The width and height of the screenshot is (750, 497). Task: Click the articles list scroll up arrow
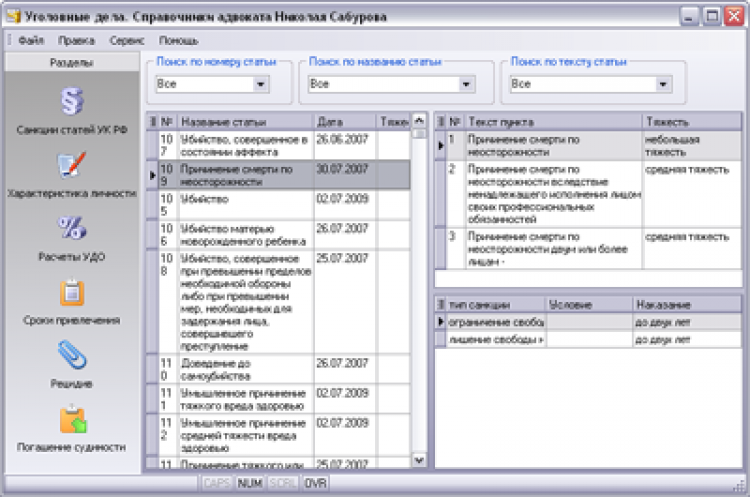[x=419, y=121]
